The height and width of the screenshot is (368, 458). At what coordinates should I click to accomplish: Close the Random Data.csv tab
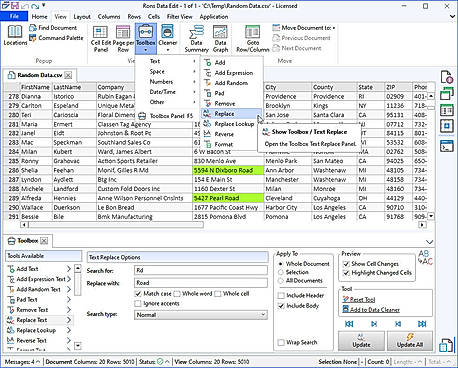click(x=68, y=75)
